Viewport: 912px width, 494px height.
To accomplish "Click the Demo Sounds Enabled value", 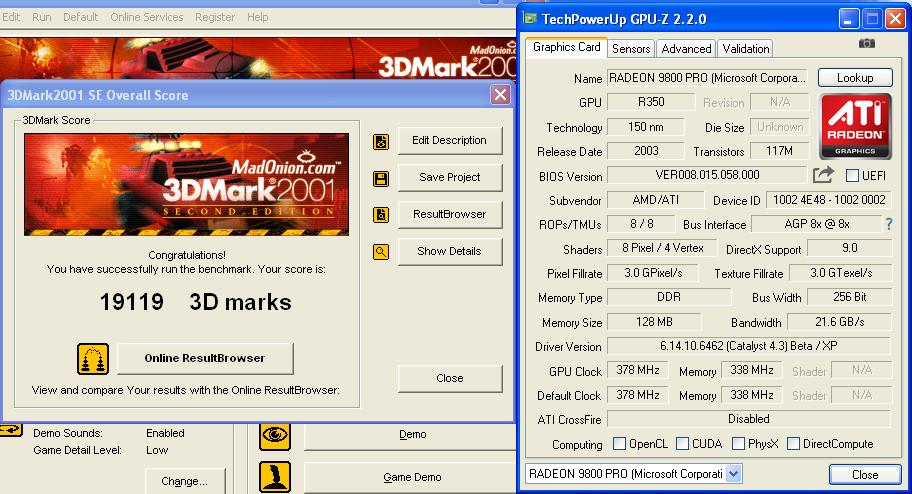I will pyautogui.click(x=165, y=433).
